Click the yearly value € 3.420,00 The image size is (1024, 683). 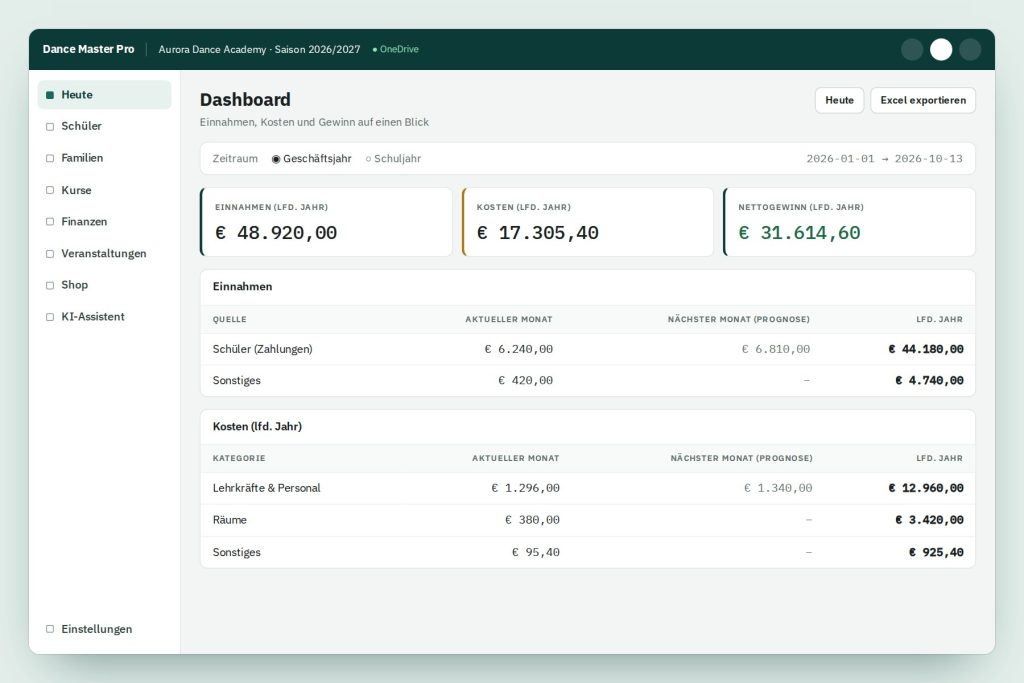(x=929, y=520)
